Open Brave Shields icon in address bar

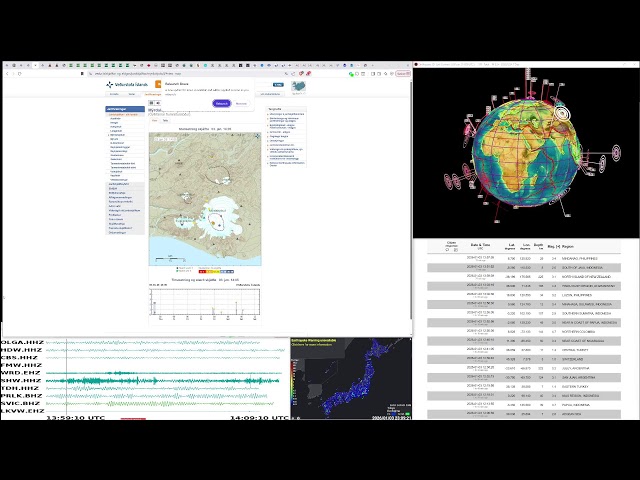click(302, 73)
